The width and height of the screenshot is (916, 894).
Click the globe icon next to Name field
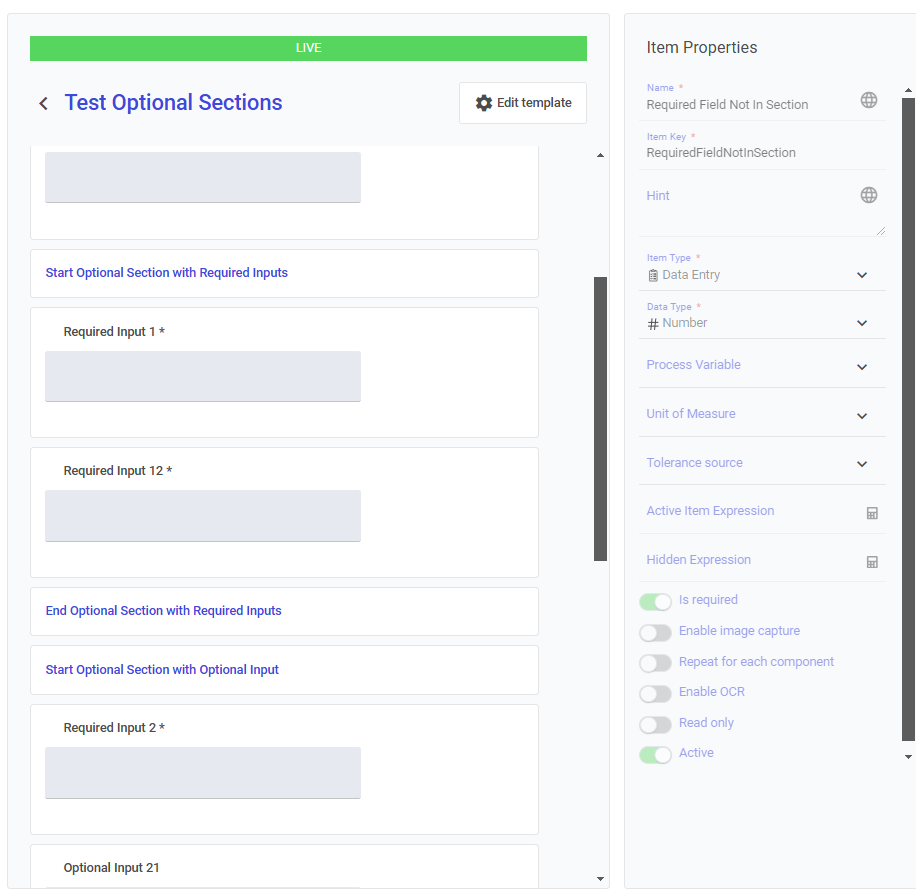[869, 100]
